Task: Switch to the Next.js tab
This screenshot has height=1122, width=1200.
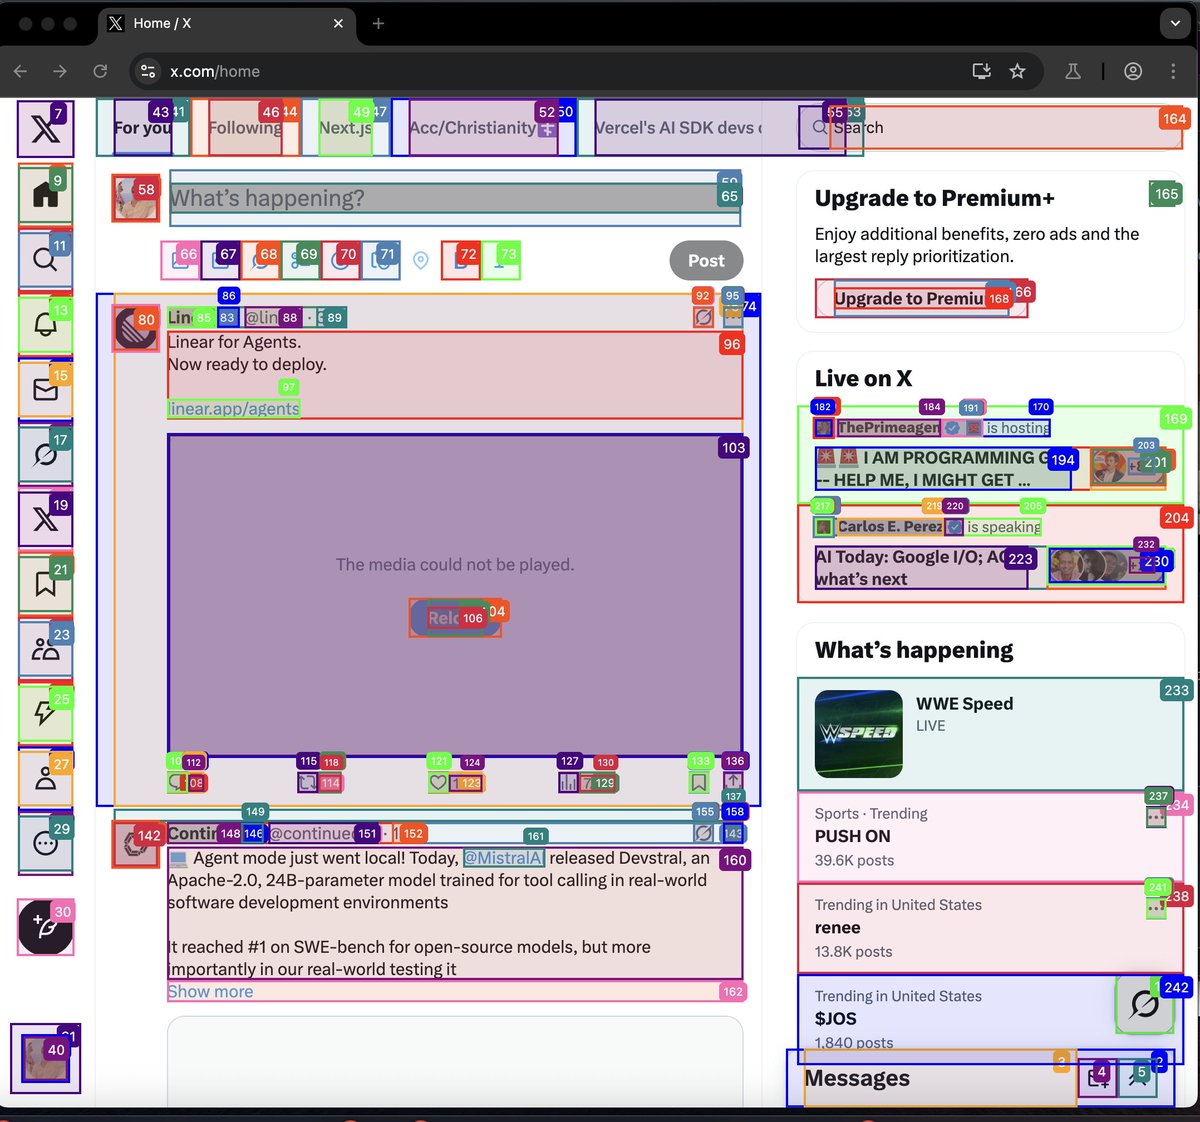Action: coord(345,127)
